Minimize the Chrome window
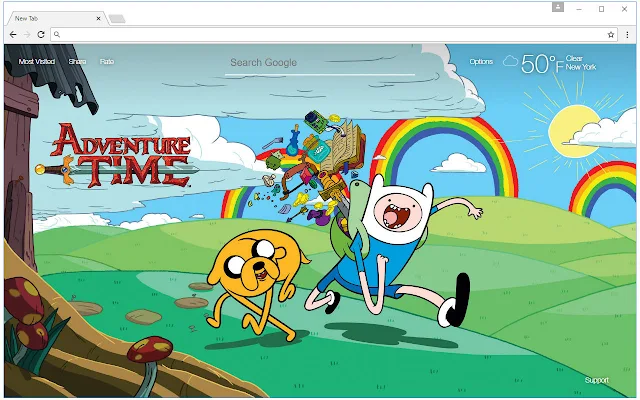 point(579,9)
